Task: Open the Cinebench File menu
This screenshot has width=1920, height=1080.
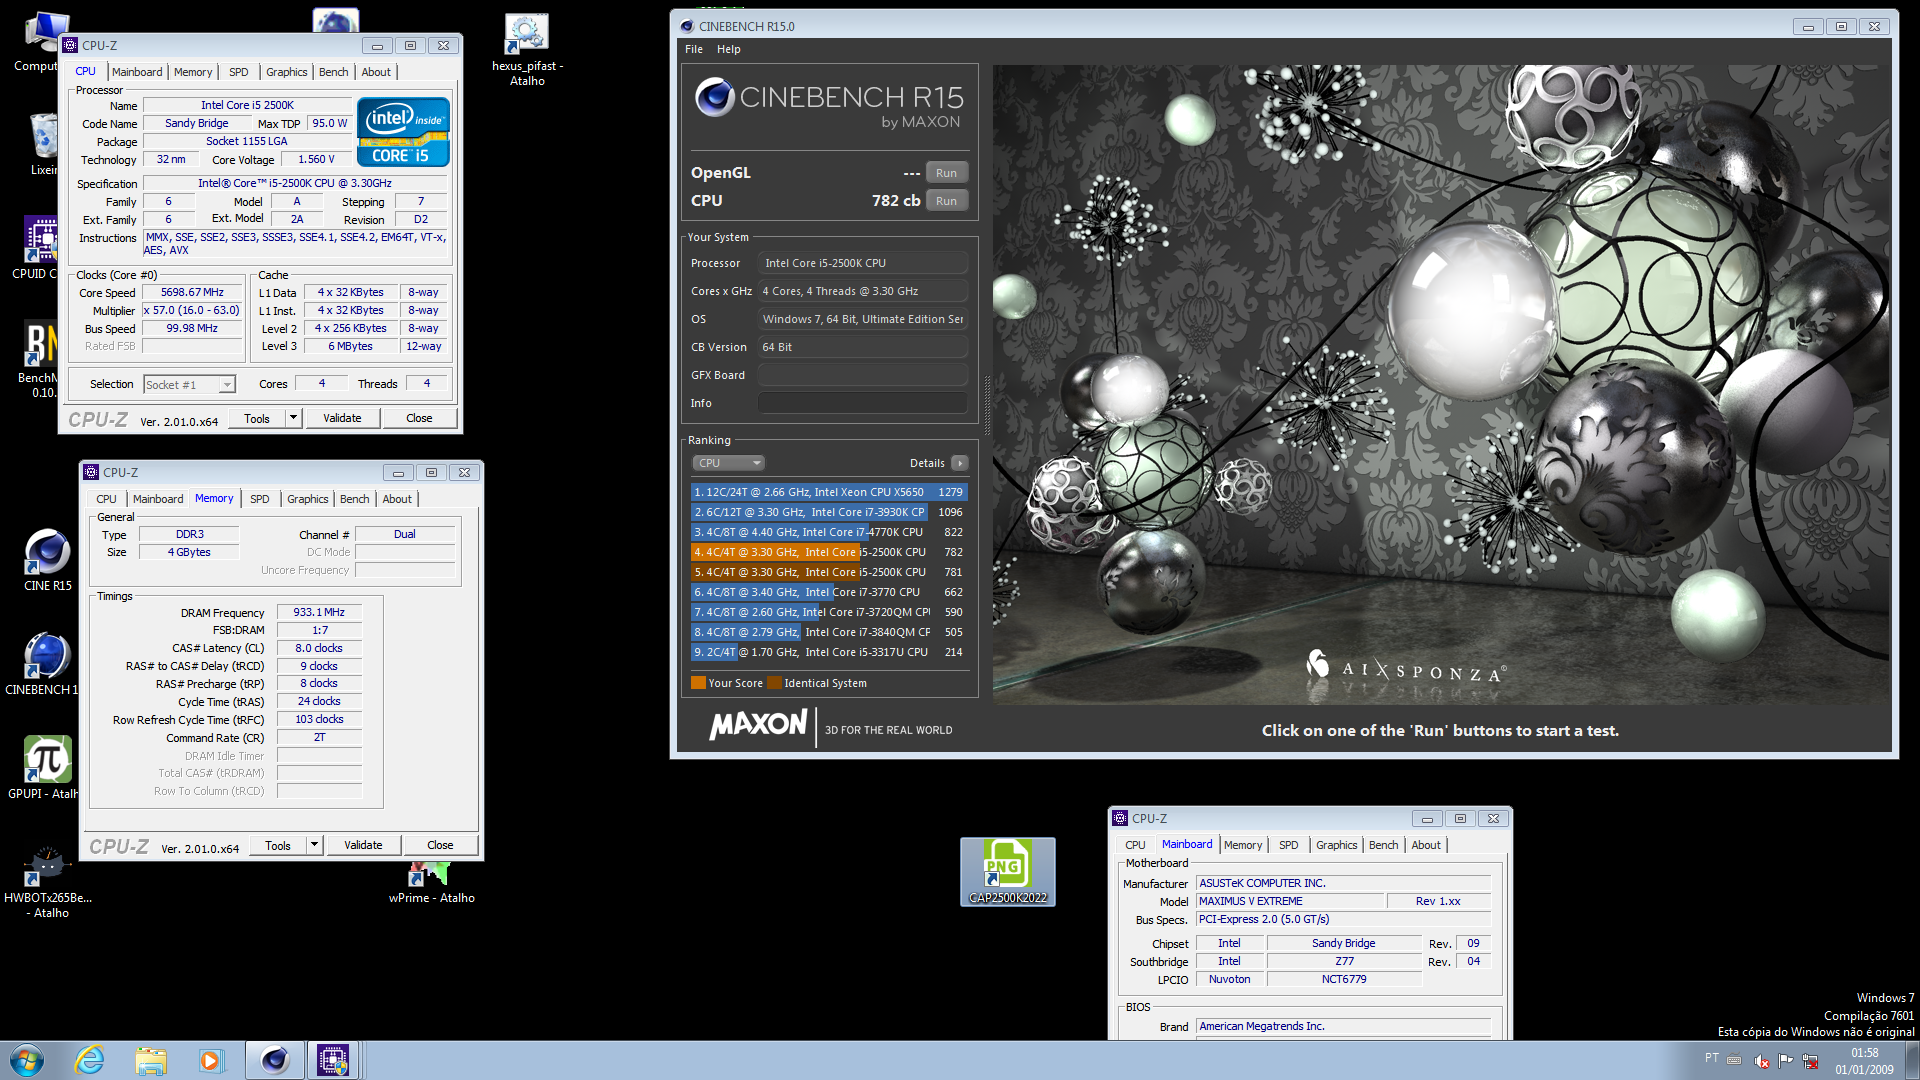Action: tap(694, 49)
